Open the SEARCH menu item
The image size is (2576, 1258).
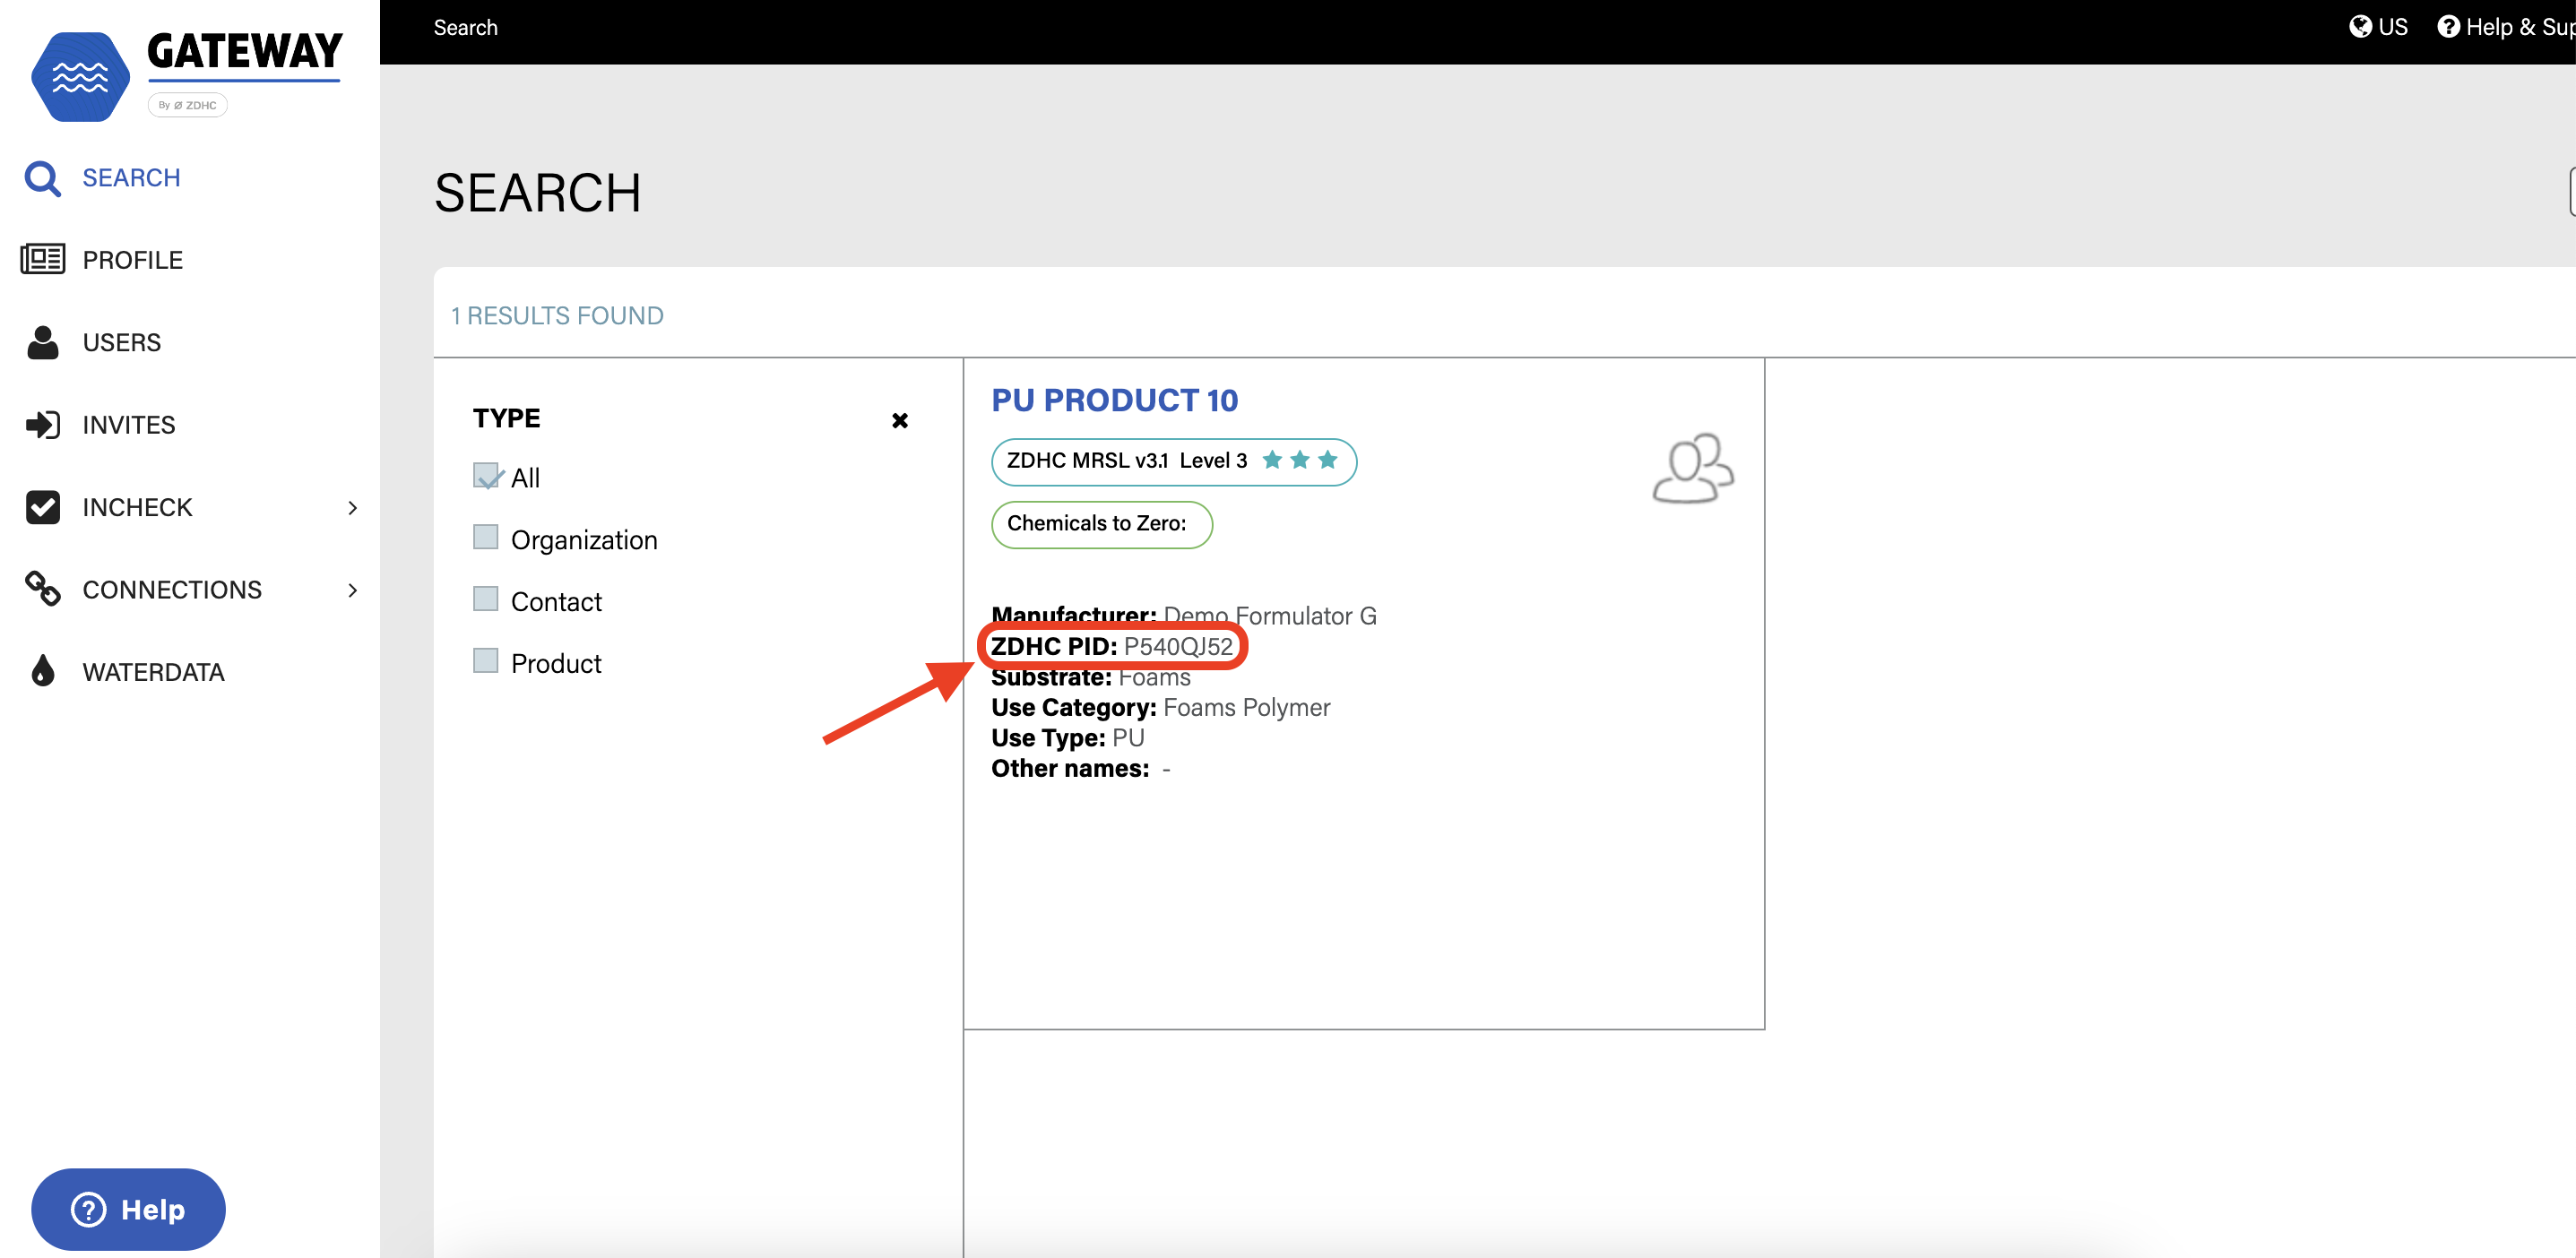click(131, 178)
